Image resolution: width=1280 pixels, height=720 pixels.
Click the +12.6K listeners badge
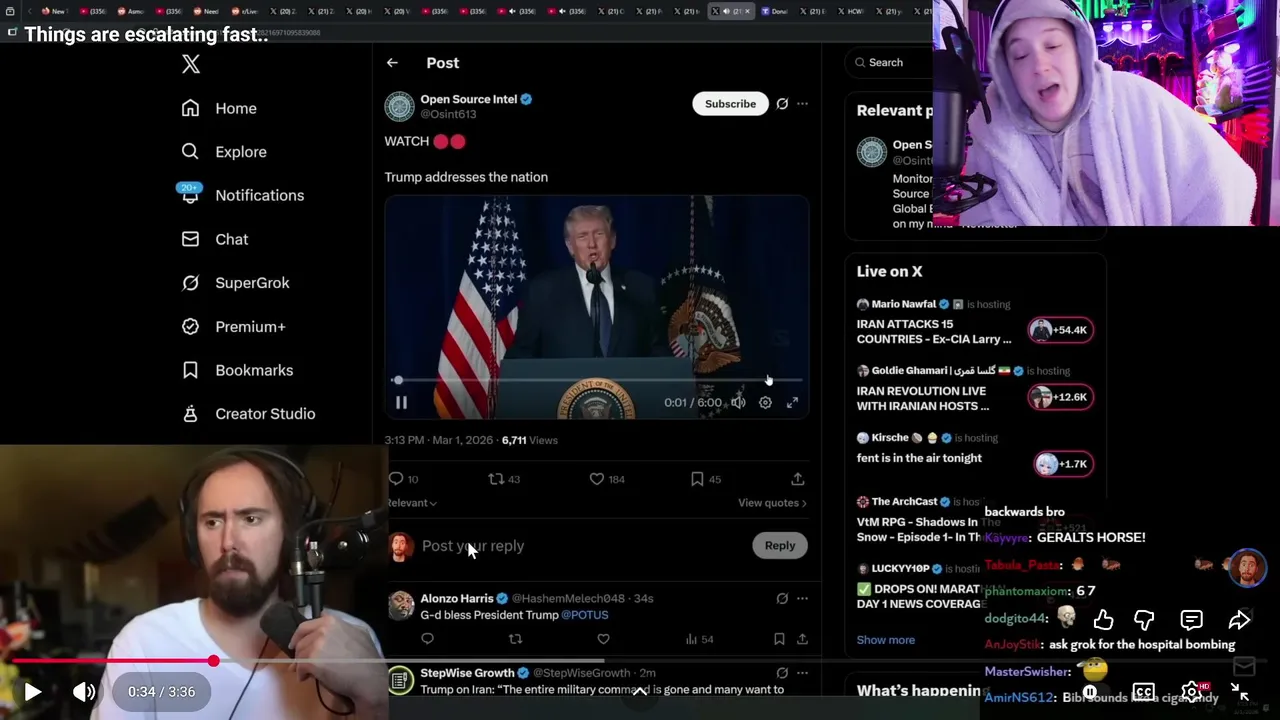click(1061, 397)
